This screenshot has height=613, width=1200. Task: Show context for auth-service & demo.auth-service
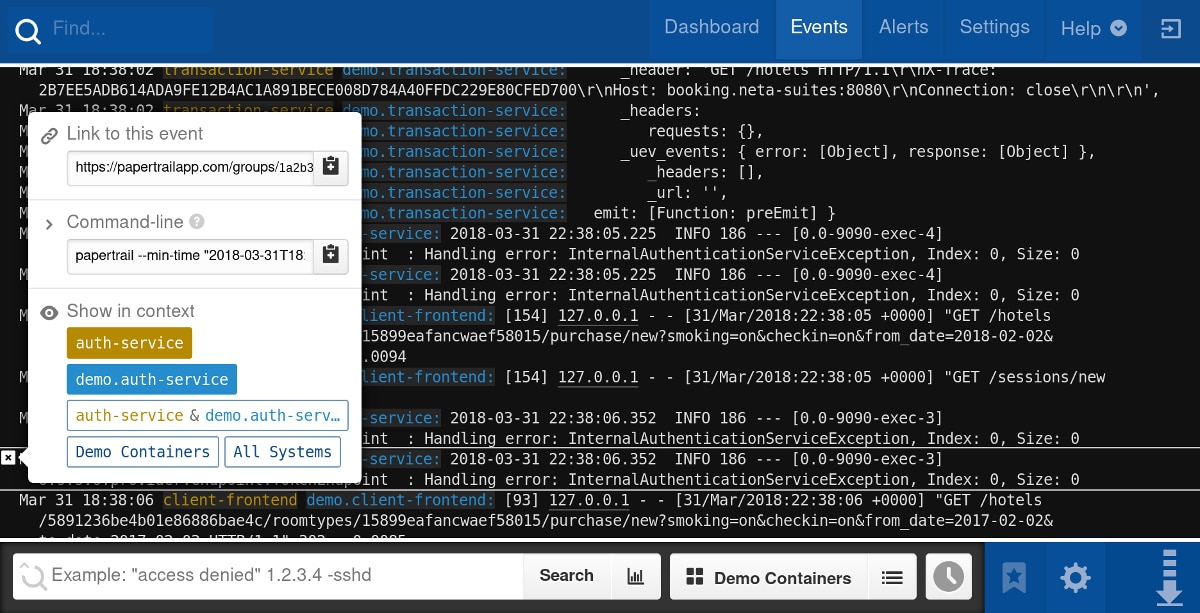[208, 416]
